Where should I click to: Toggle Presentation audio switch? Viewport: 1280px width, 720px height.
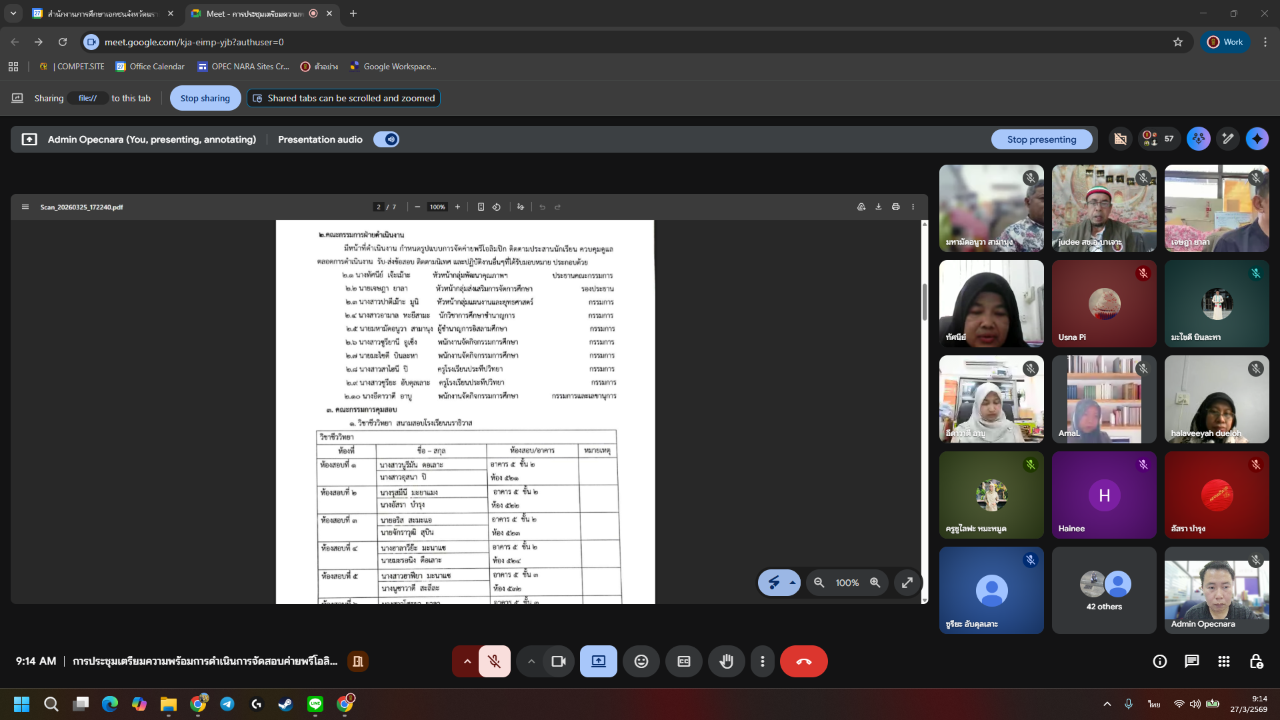[386, 139]
